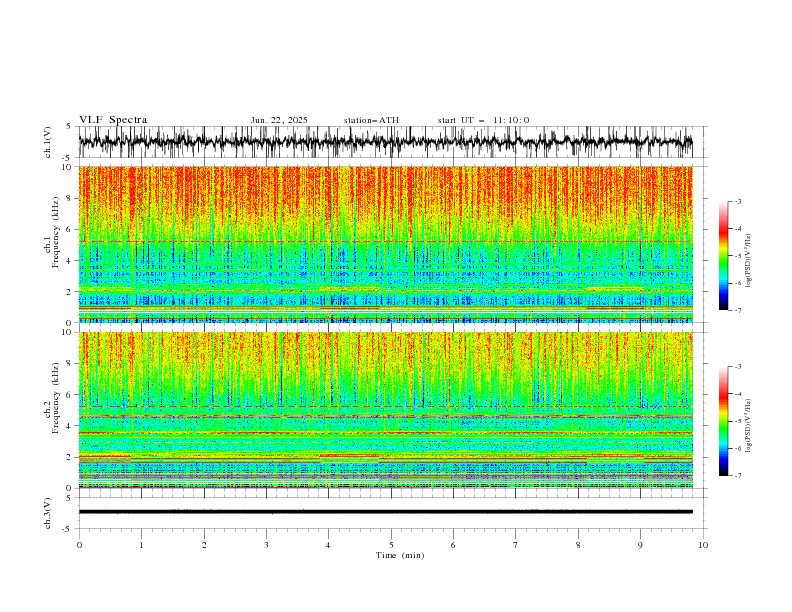Click the "station=ATH" label
The width and height of the screenshot is (792, 612).
coord(371,120)
